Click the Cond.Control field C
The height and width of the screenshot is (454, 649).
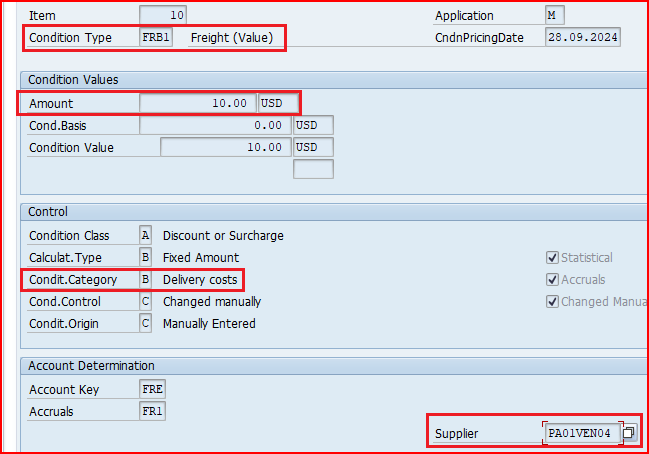(x=146, y=301)
